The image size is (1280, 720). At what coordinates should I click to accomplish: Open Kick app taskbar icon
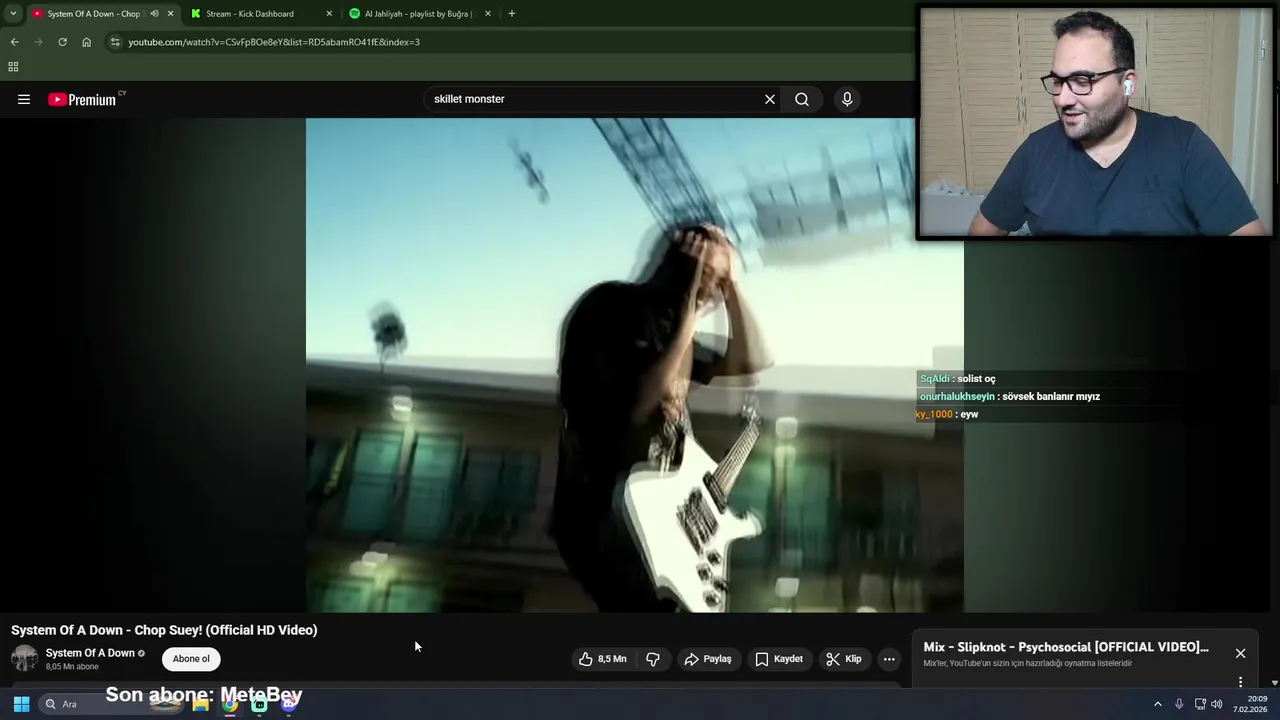point(259,704)
